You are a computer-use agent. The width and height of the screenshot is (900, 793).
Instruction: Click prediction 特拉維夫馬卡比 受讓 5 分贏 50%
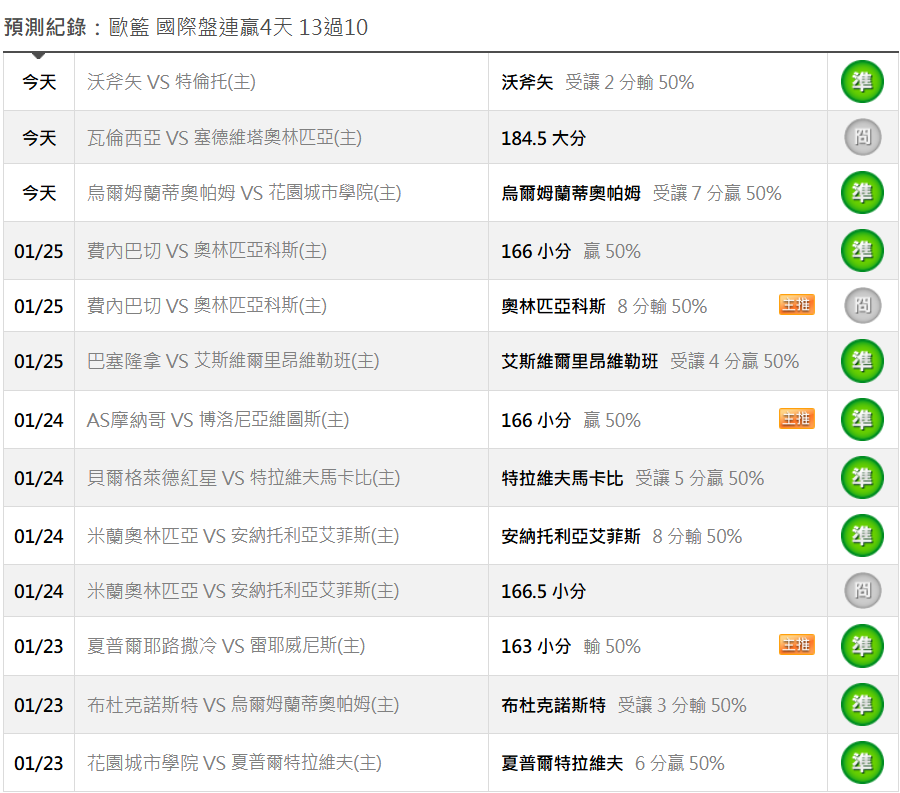coord(633,479)
